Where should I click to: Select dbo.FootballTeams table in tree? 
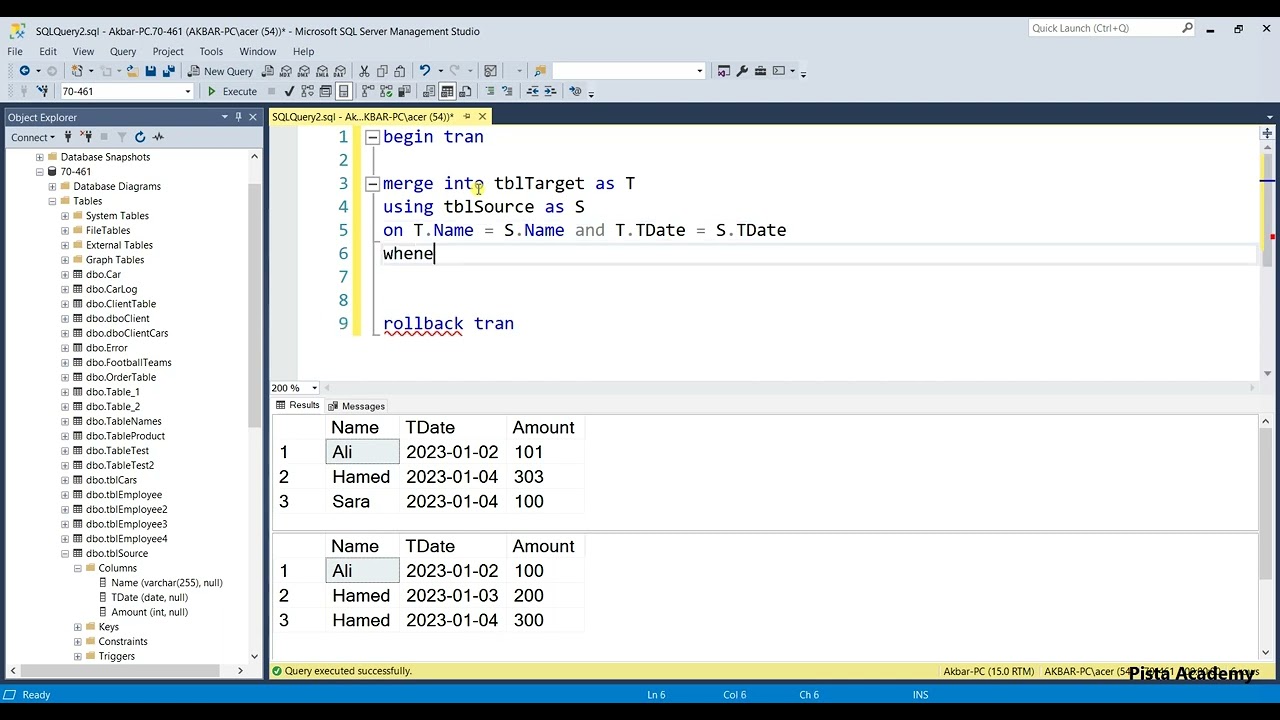[128, 363]
